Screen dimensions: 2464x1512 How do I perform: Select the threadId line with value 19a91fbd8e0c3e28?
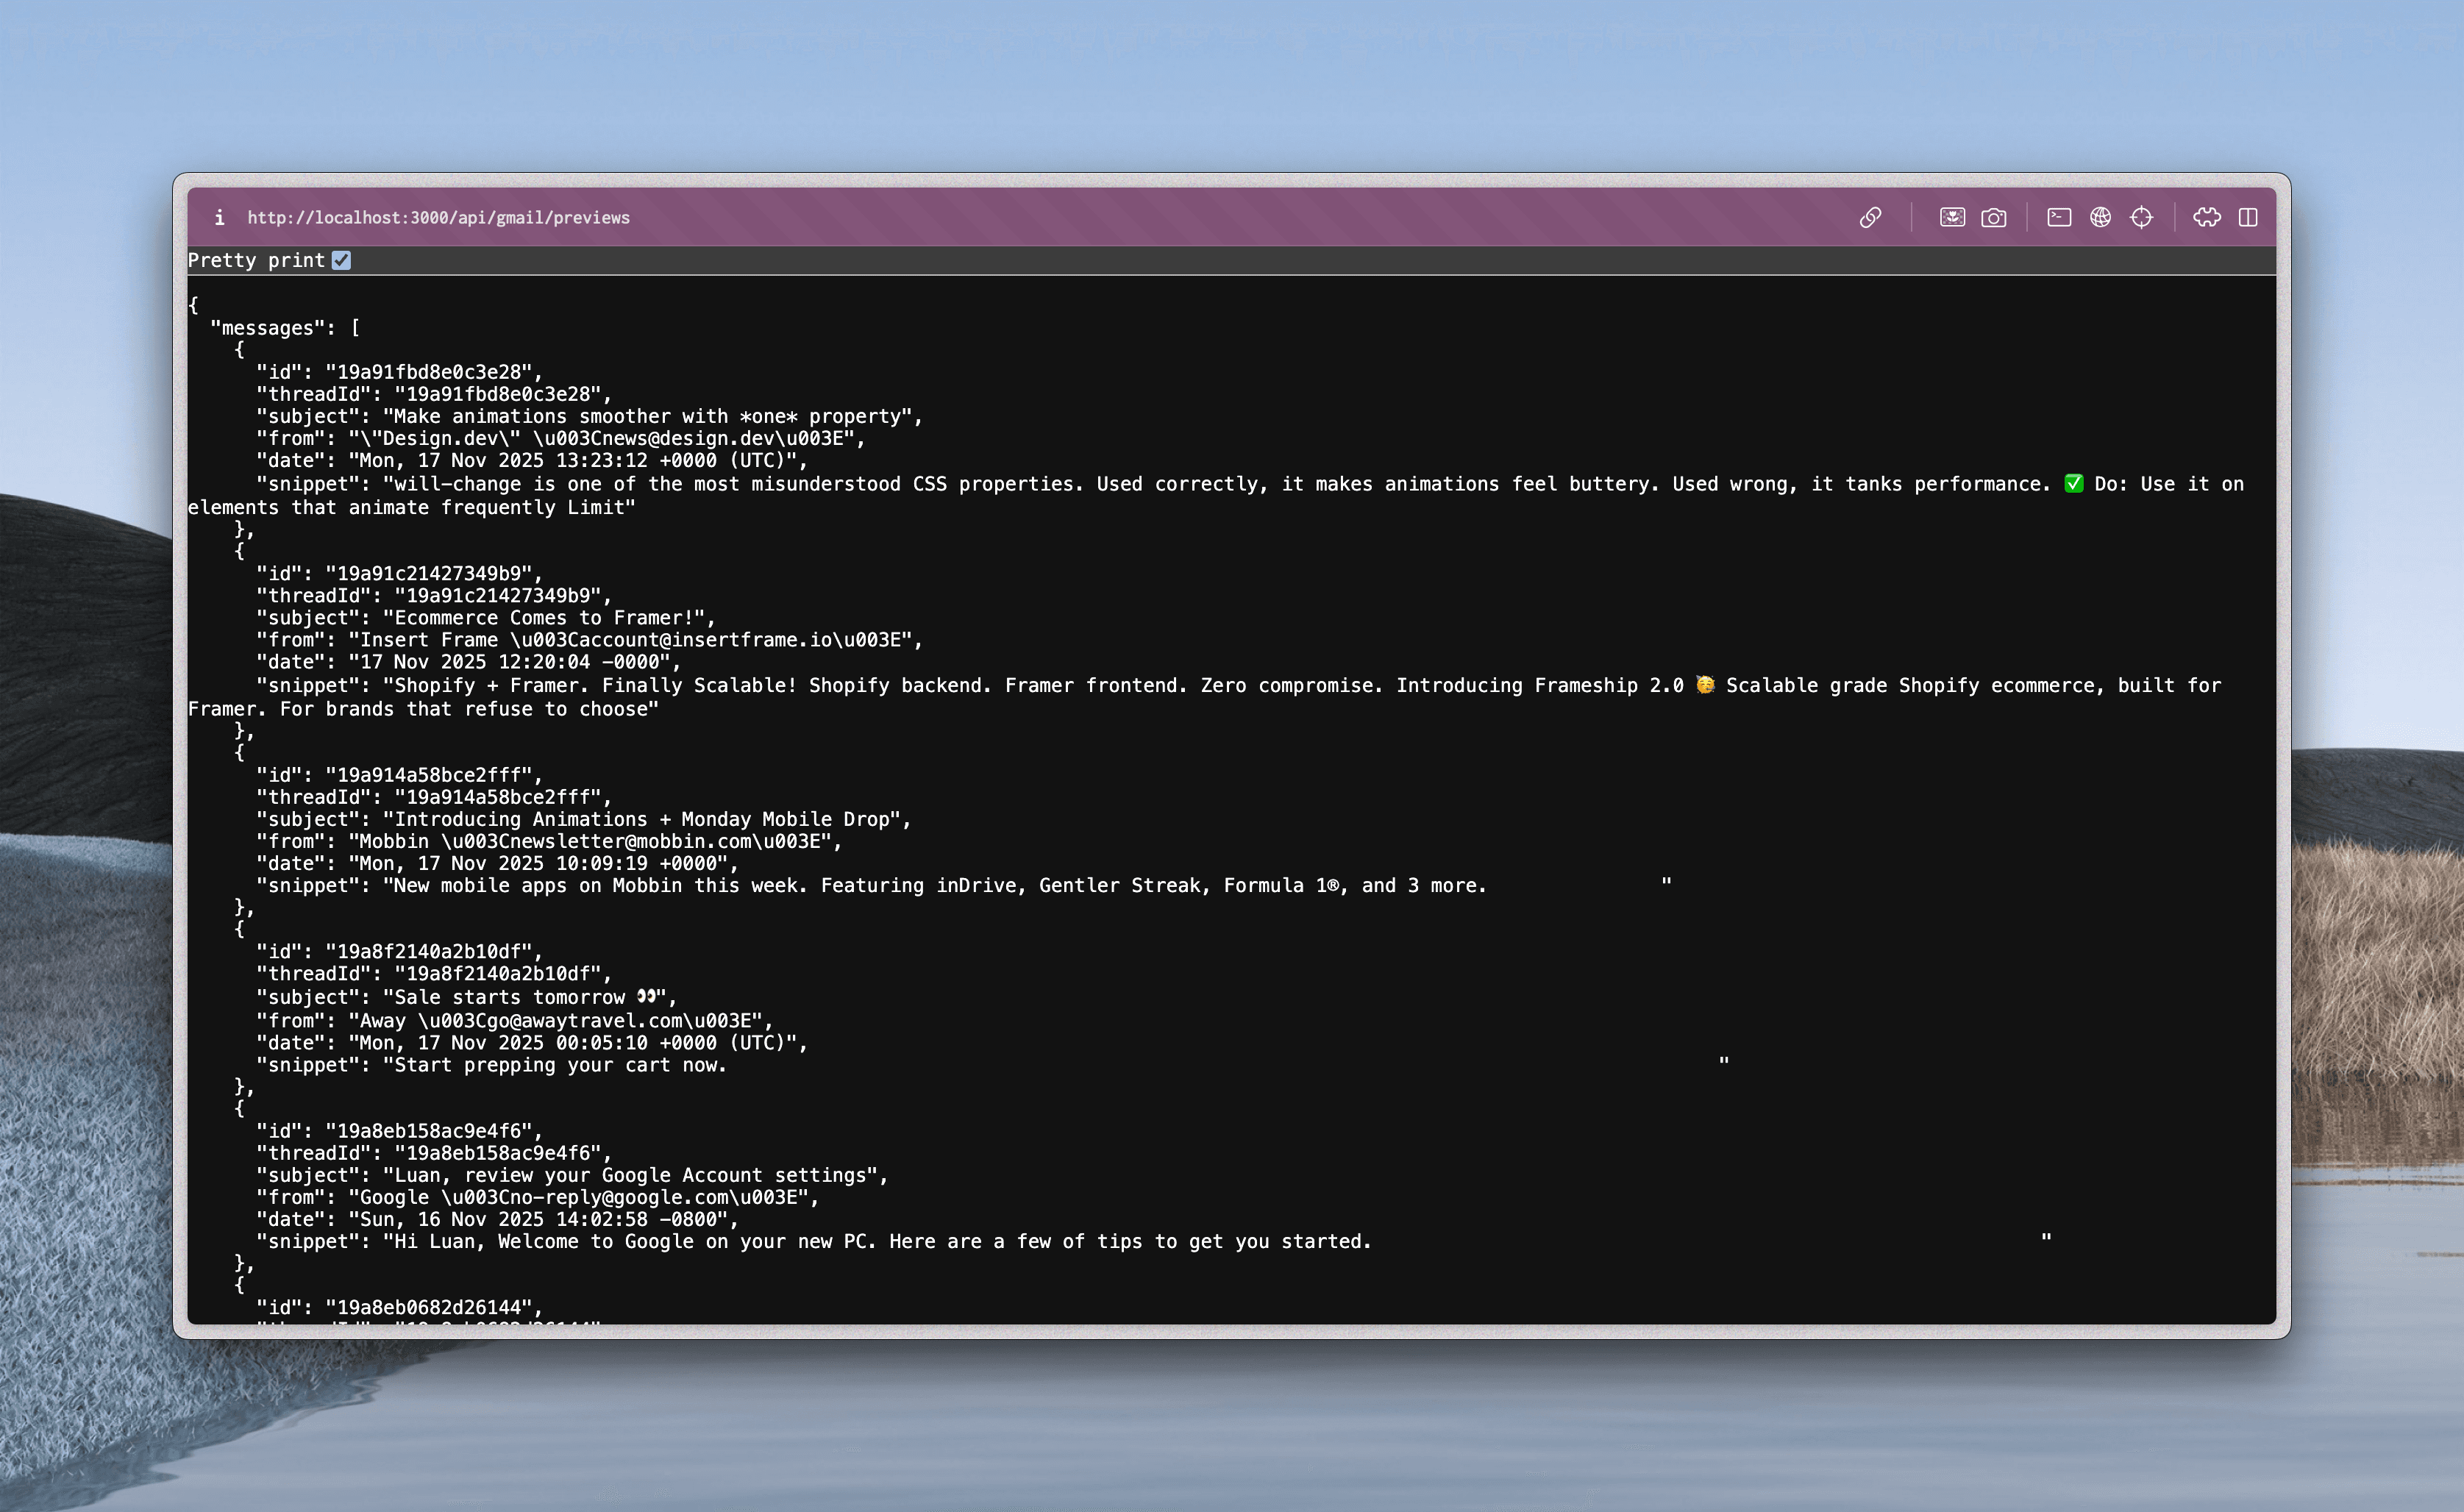(434, 394)
